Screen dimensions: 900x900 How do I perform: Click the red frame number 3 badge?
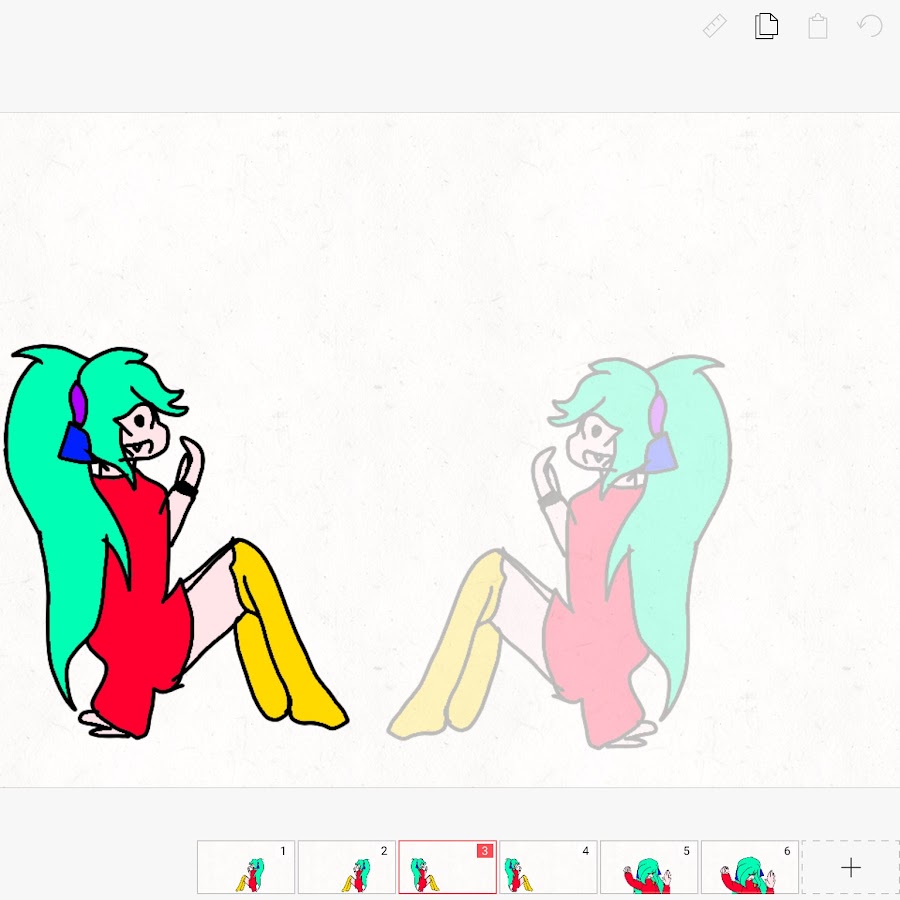[485, 851]
